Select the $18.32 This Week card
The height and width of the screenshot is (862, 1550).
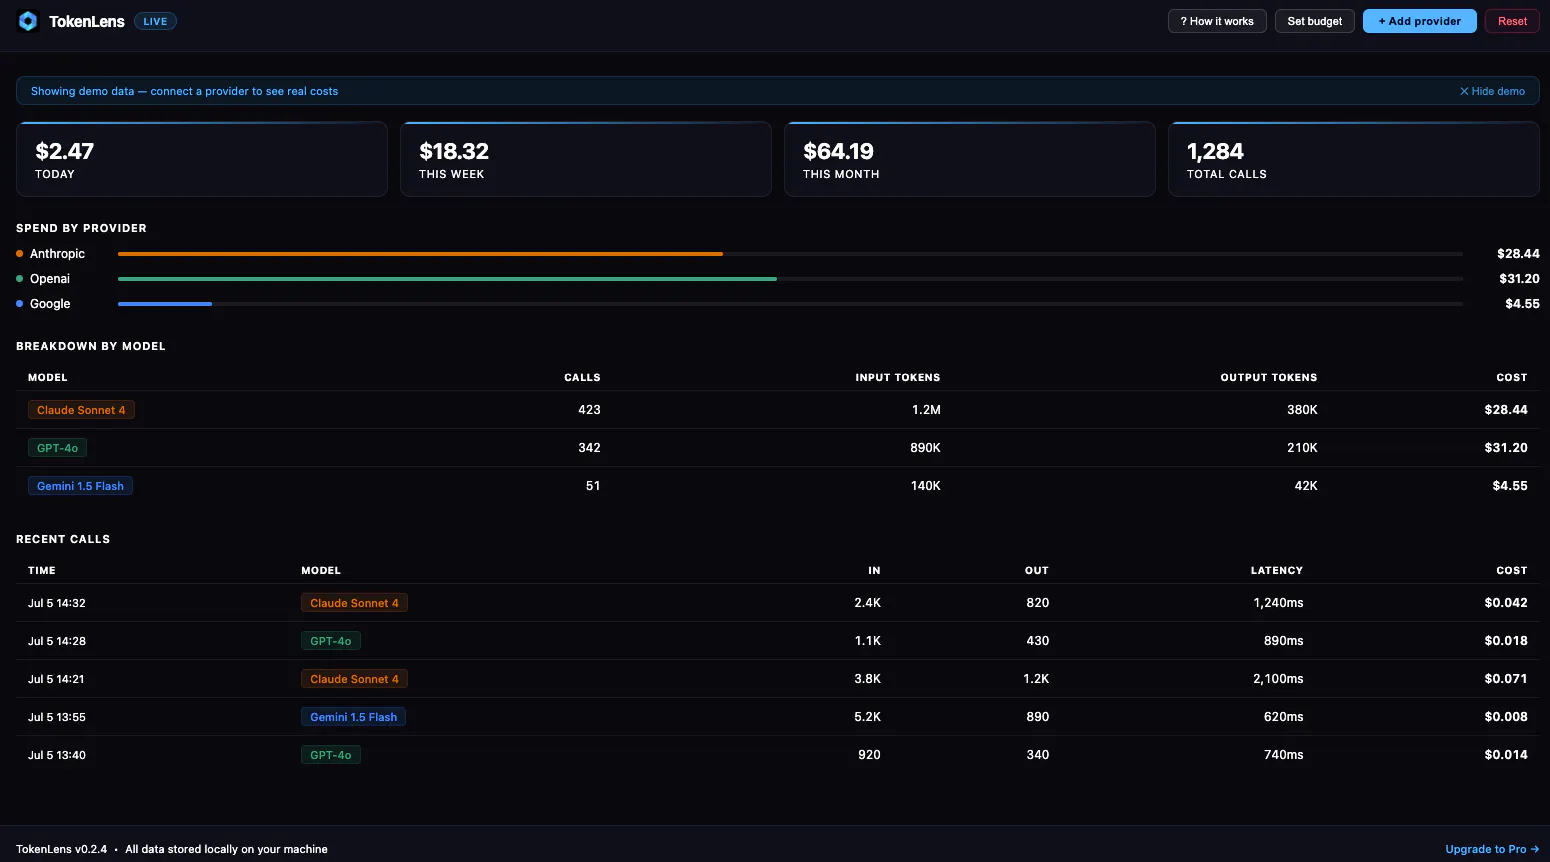point(586,159)
